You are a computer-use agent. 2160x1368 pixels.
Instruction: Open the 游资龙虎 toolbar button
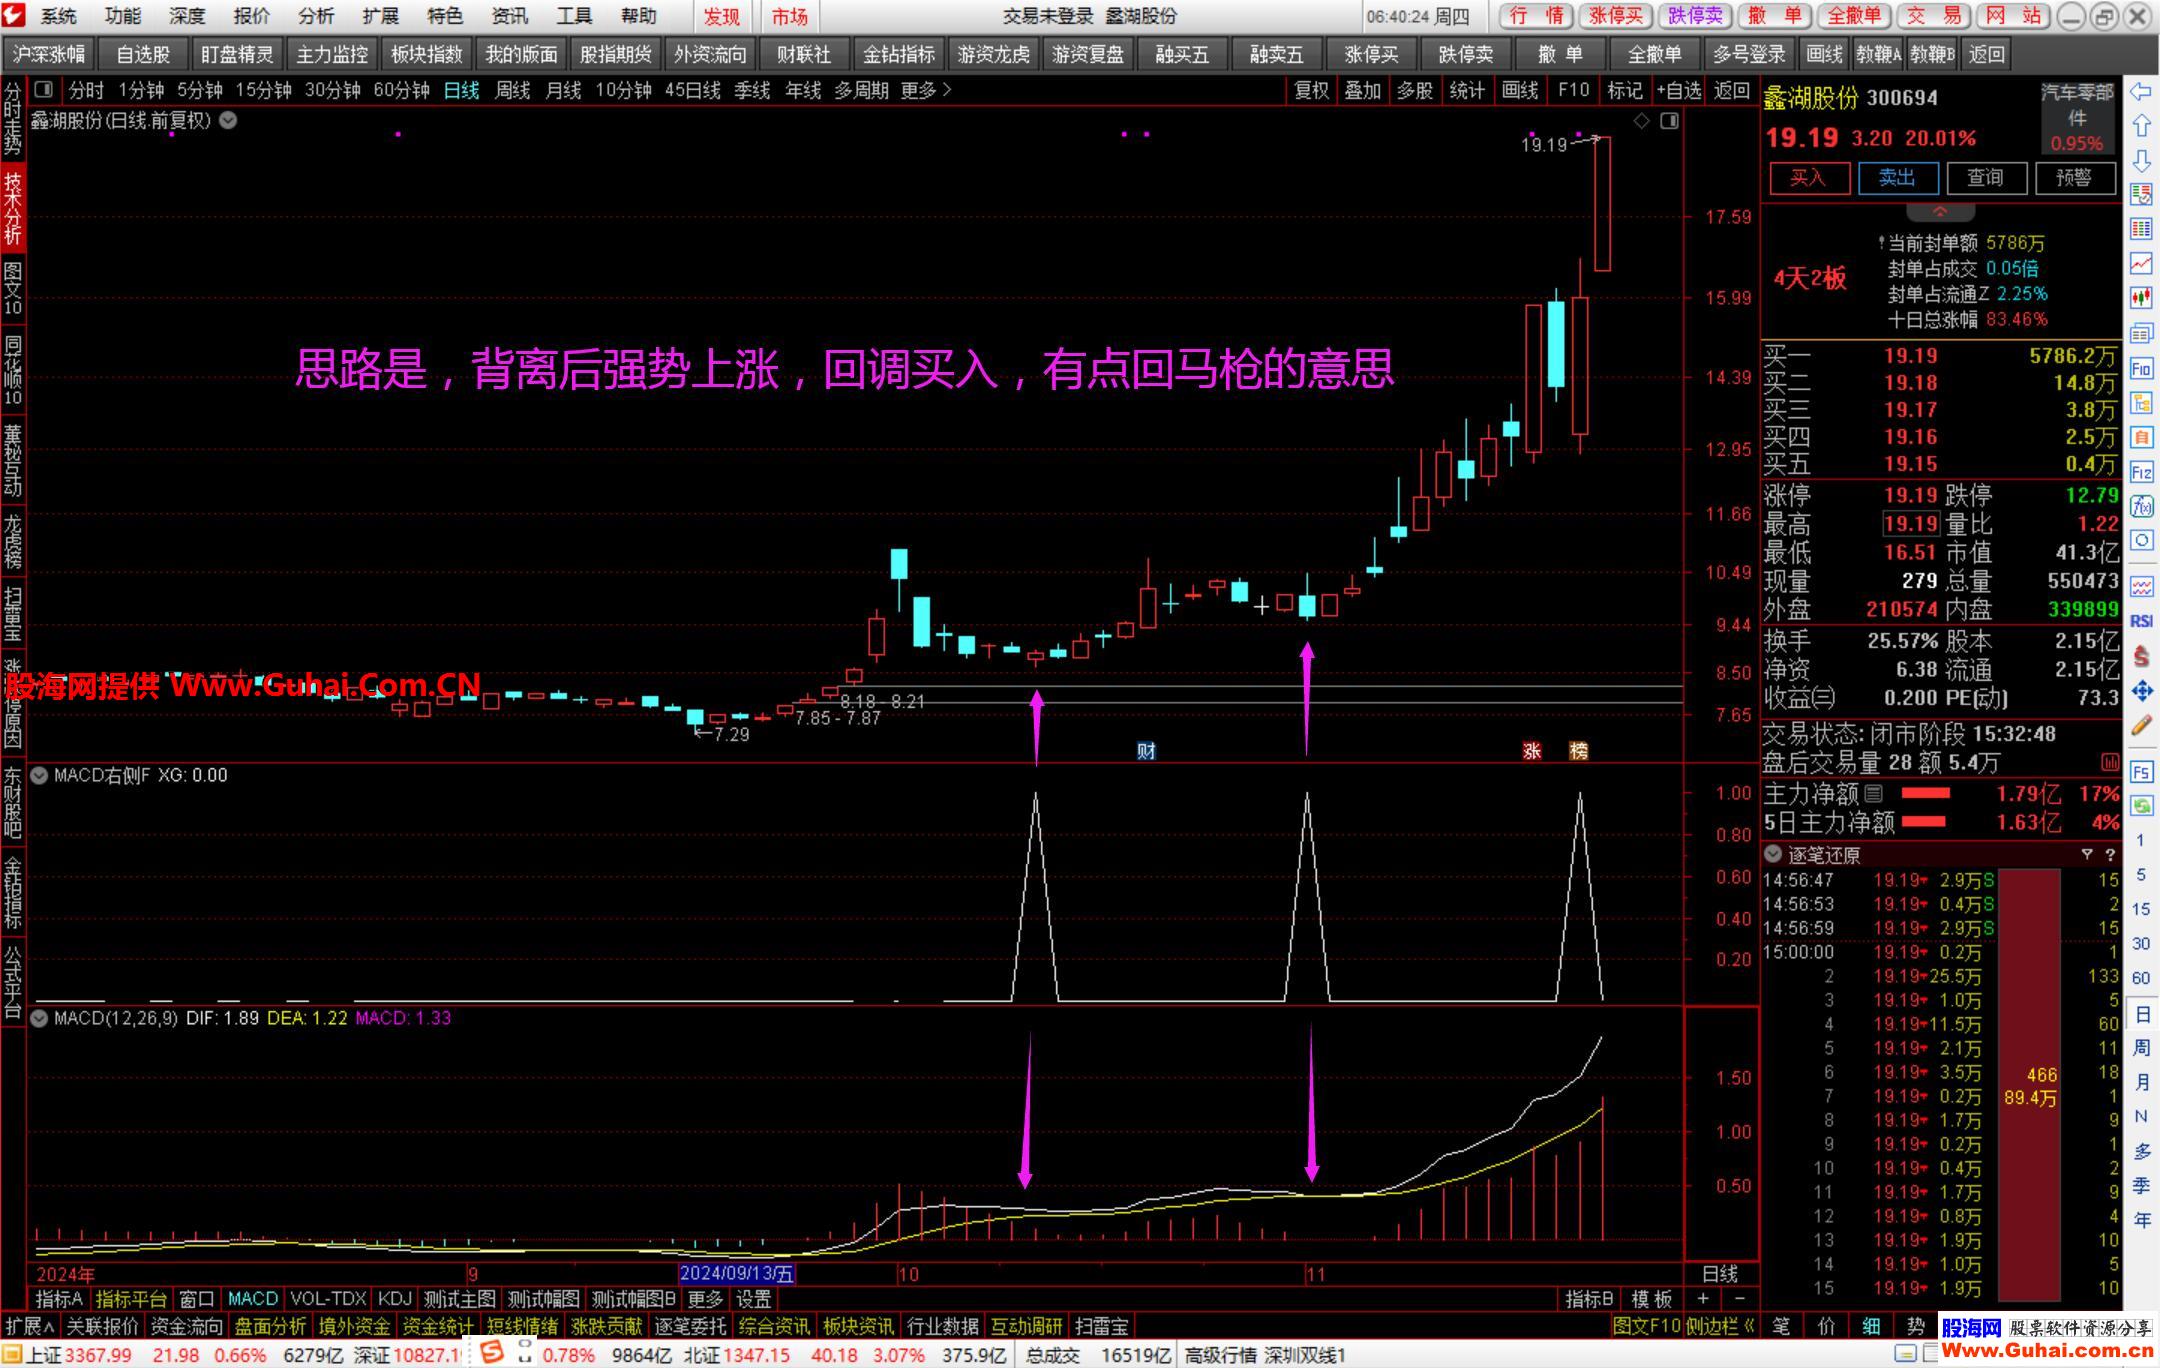coord(993,55)
